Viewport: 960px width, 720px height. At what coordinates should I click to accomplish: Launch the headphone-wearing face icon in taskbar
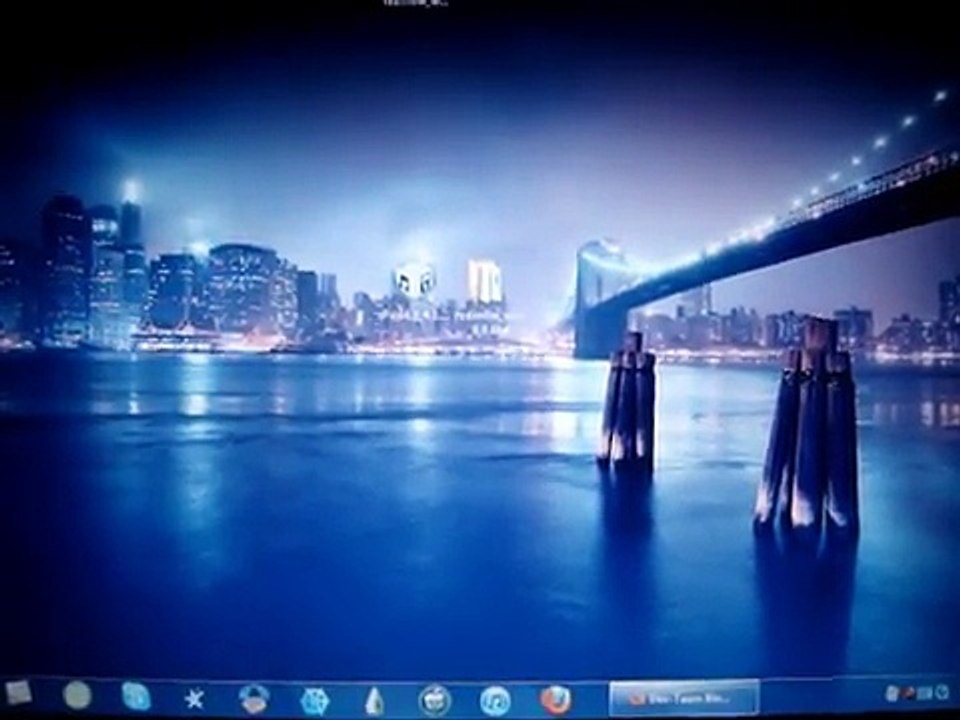(x=255, y=699)
